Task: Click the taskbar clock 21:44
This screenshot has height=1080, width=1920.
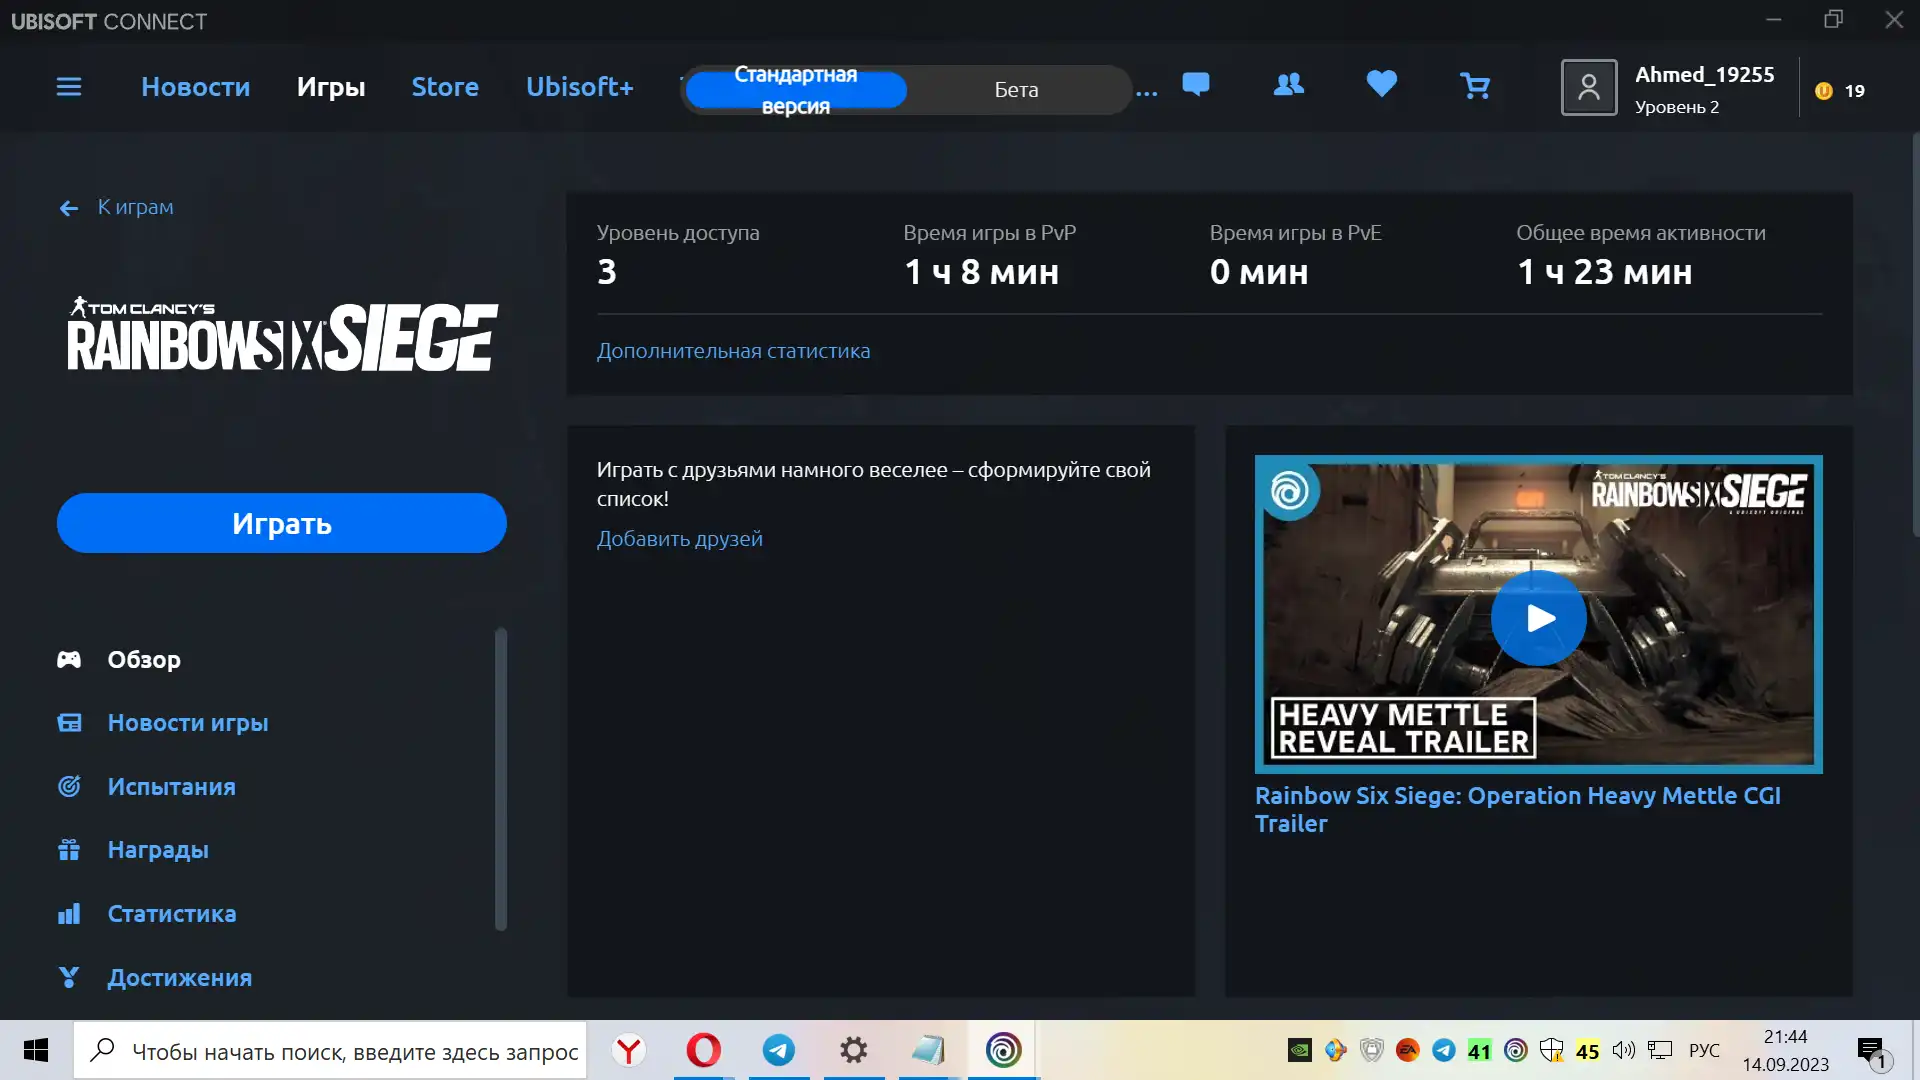Action: coord(1785,1036)
